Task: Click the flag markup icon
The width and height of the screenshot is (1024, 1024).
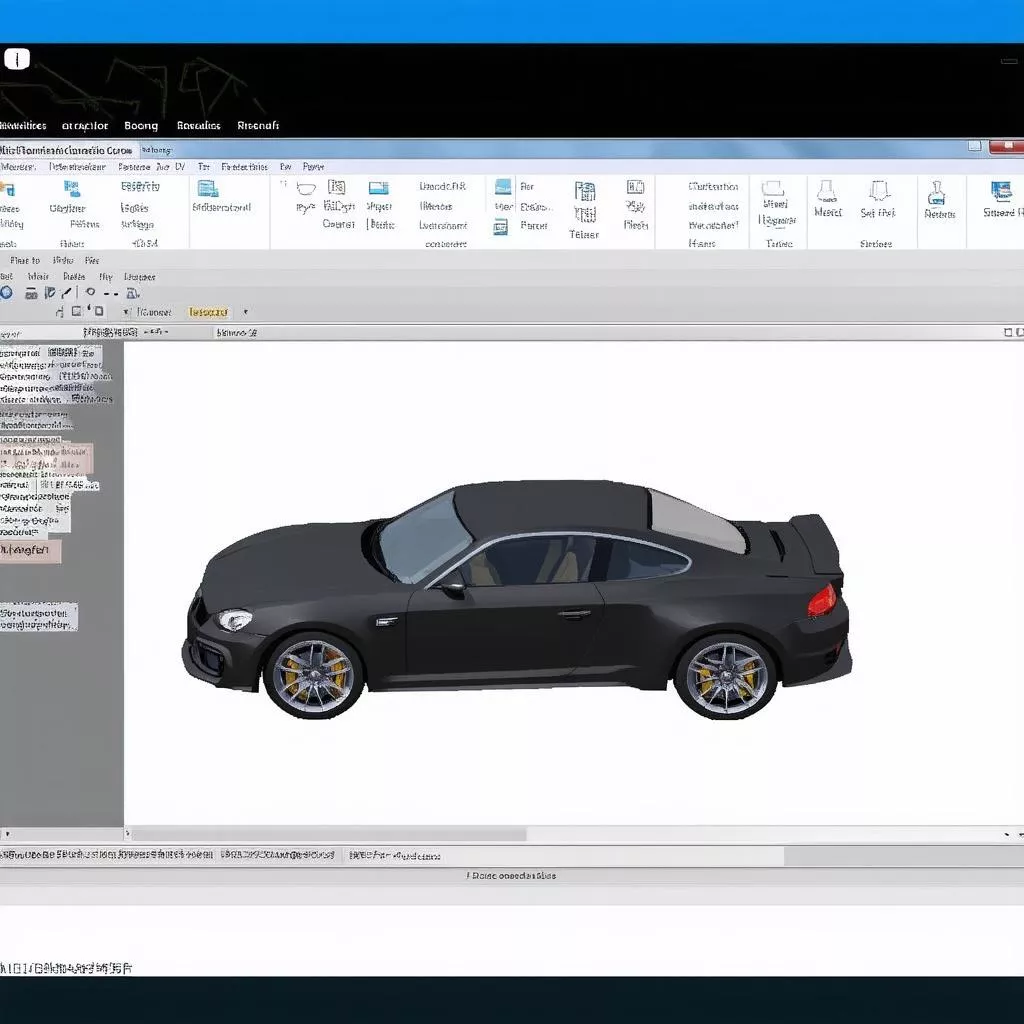Action: (51, 292)
